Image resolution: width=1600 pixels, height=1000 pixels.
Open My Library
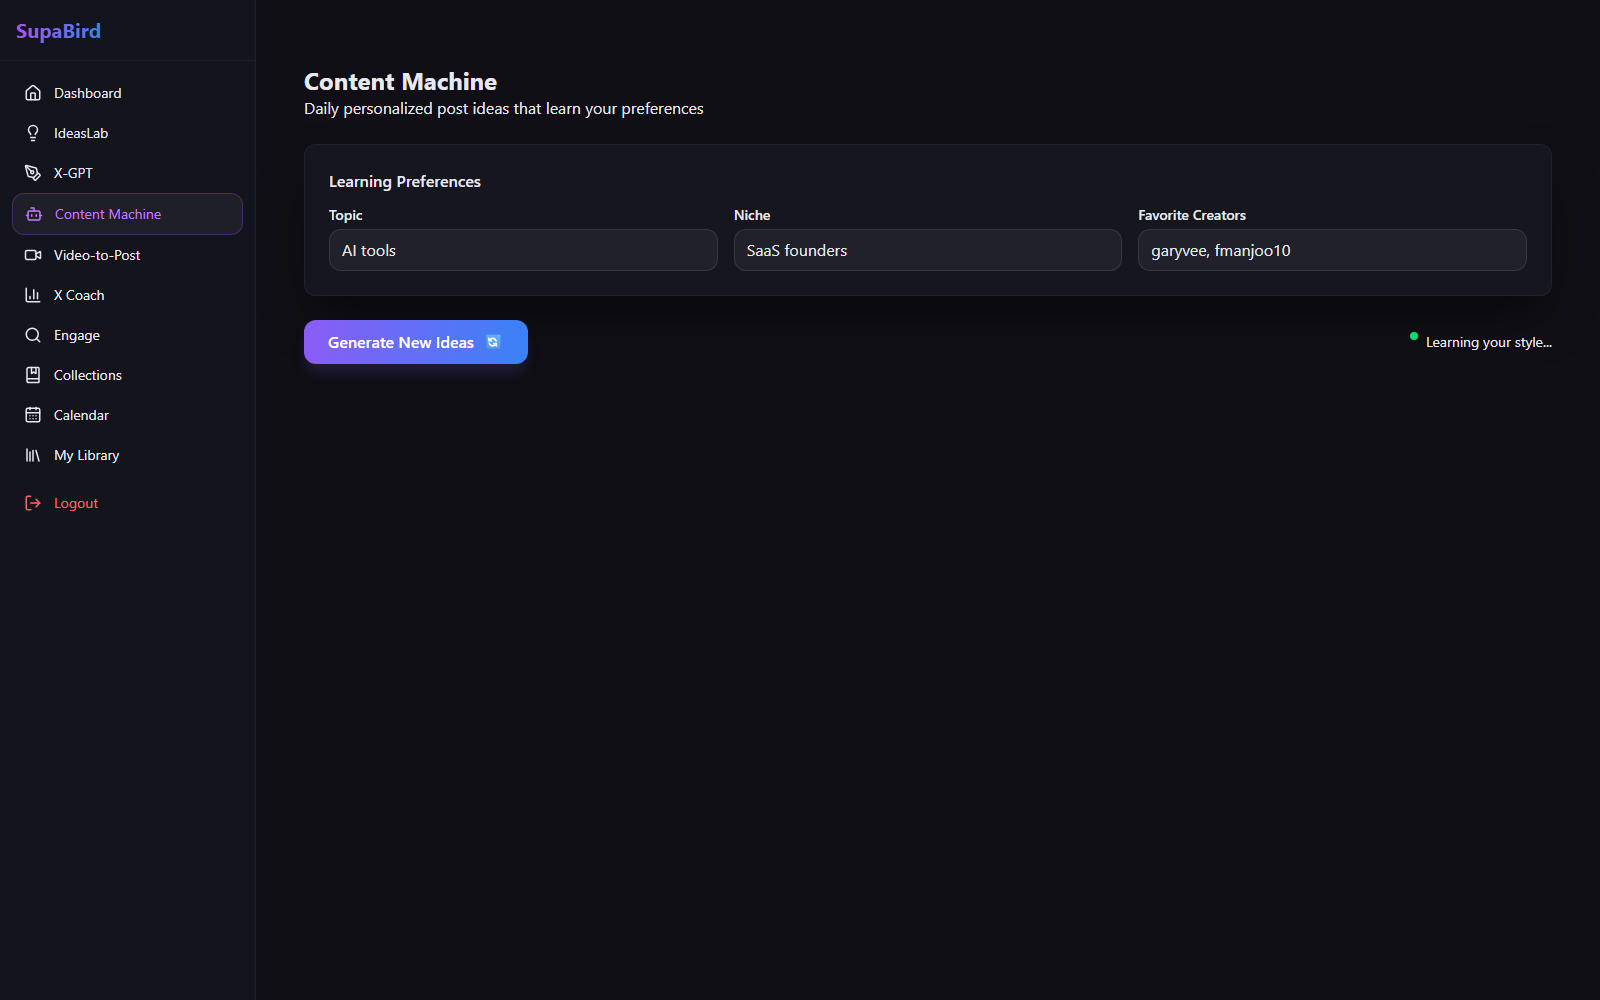(x=127, y=455)
